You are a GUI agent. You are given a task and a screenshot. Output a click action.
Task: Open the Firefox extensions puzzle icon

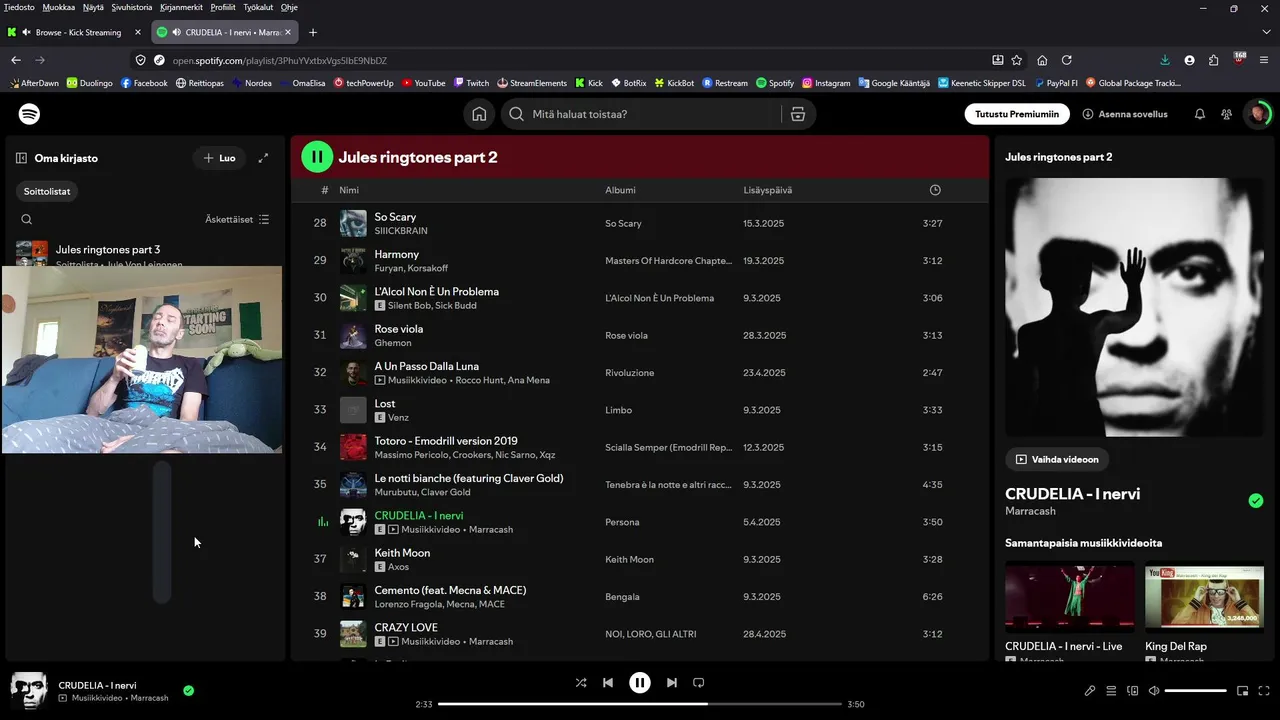coord(1214,60)
